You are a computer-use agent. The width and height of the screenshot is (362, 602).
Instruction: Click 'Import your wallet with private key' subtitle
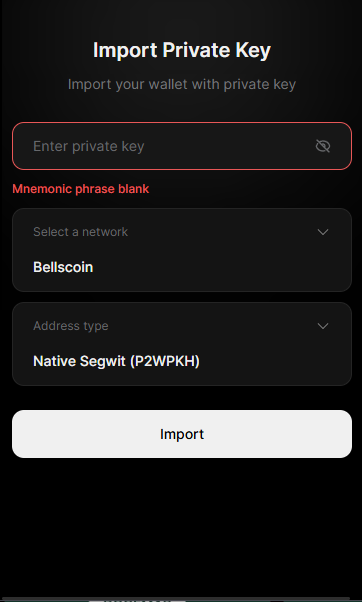(182, 84)
